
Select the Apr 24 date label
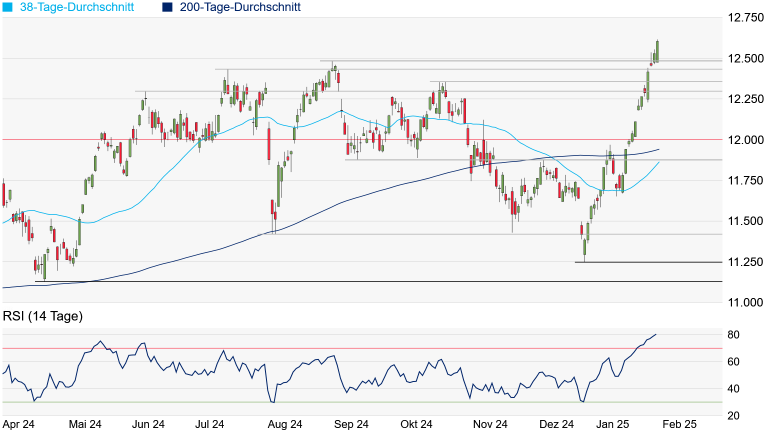(x=19, y=424)
